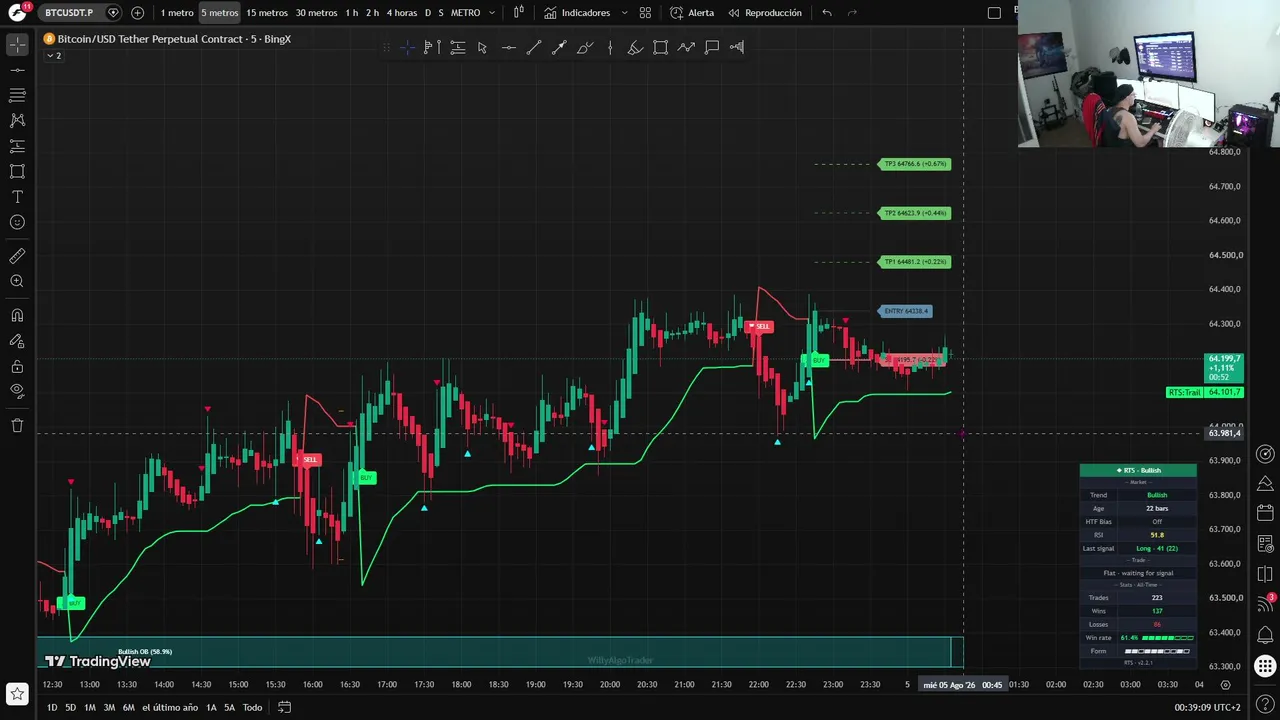Select the 5 metros timeframe
This screenshot has height=720, width=1280.
click(219, 13)
